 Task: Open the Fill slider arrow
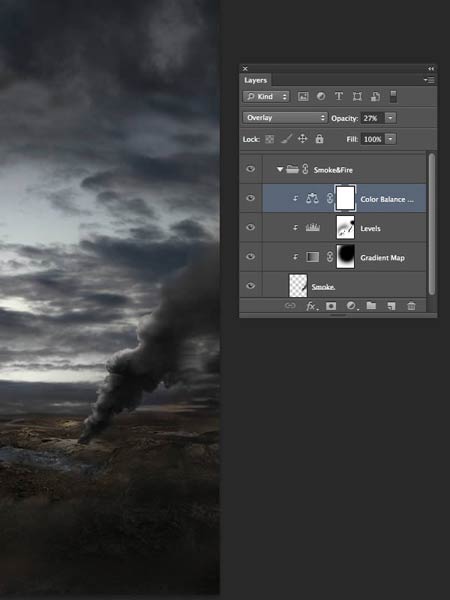390,139
